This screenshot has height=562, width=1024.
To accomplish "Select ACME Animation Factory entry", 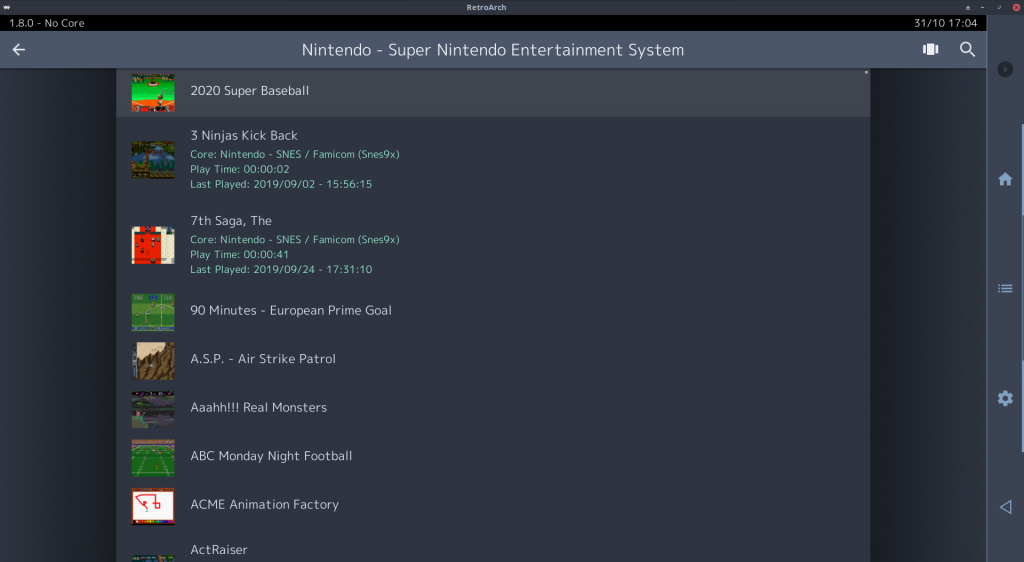I will pos(493,506).
